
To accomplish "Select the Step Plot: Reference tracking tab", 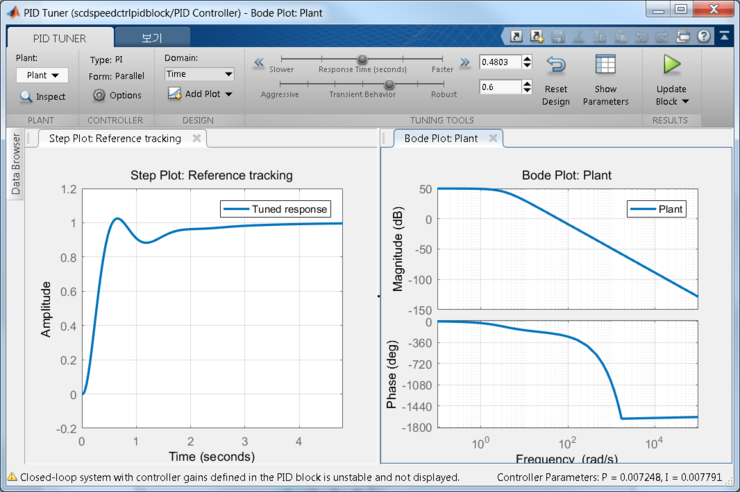I will pyautogui.click(x=115, y=139).
